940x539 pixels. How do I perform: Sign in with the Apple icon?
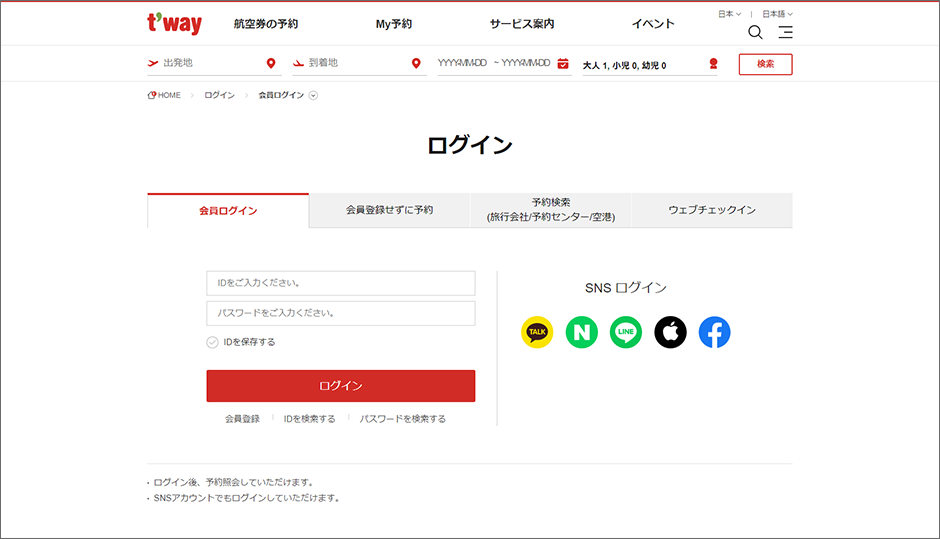(x=670, y=332)
